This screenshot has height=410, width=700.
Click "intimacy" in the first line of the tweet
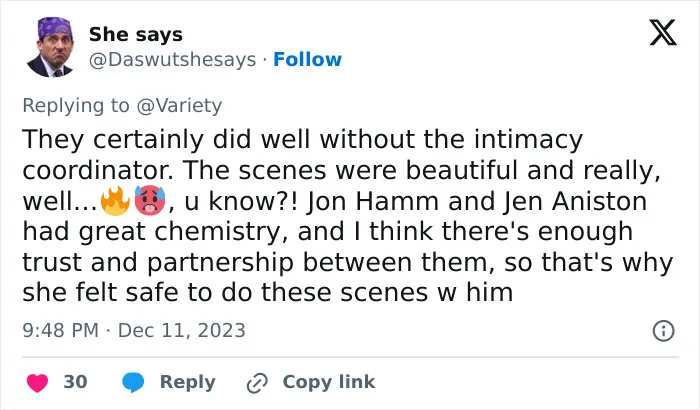[528, 139]
